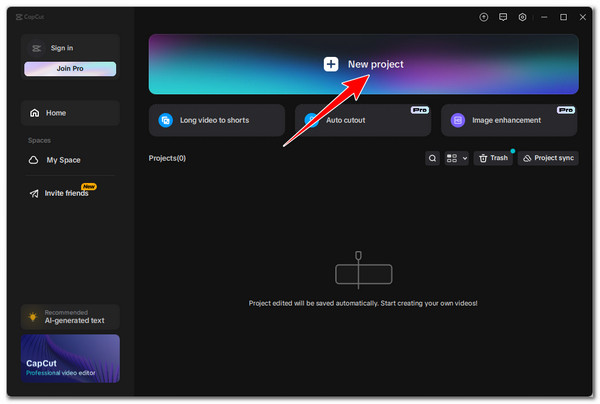Click the Long video to shorts icon

165,120
